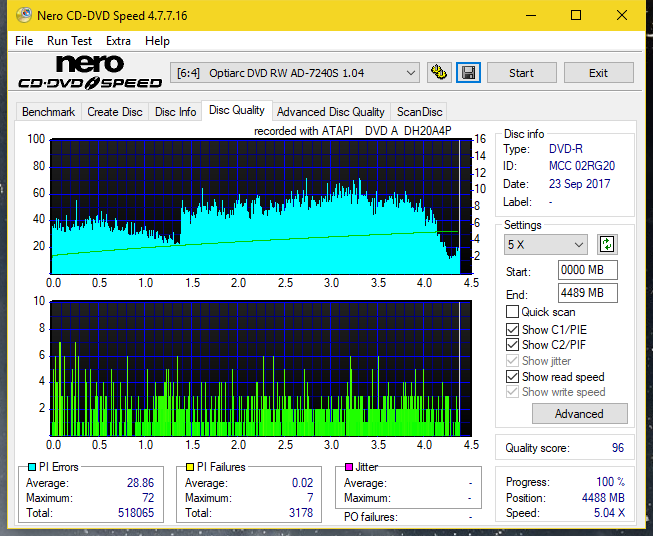The height and width of the screenshot is (536, 653).
Task: Switch to the Create Disc tab
Action: (x=115, y=112)
